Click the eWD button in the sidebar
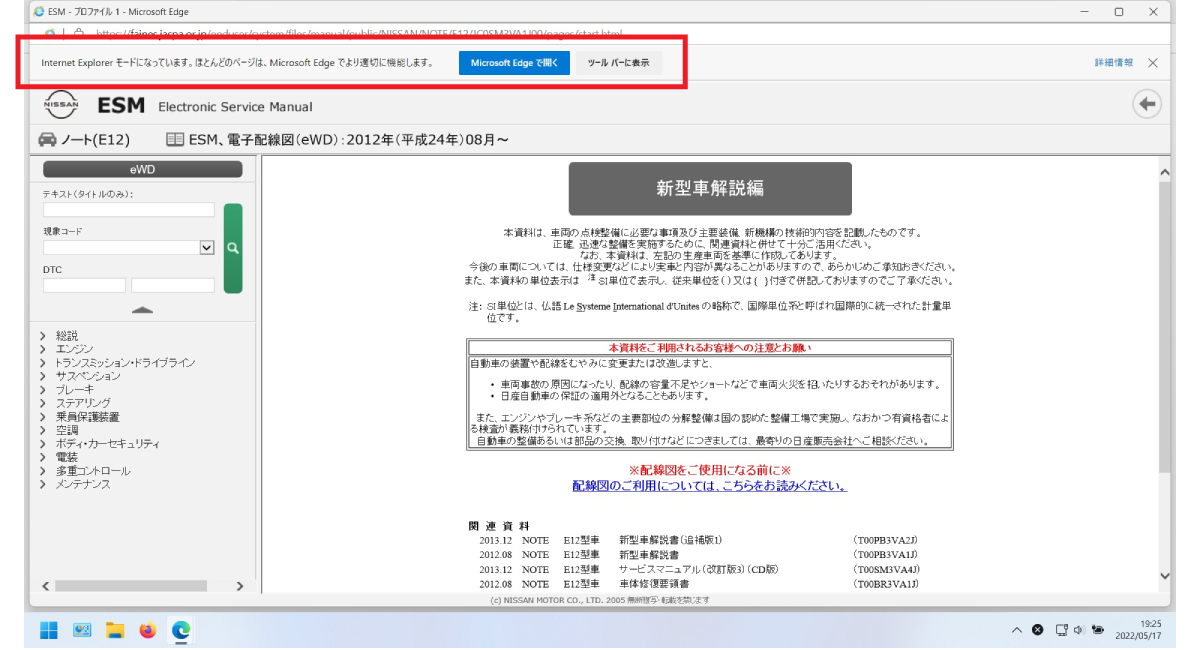 click(142, 169)
